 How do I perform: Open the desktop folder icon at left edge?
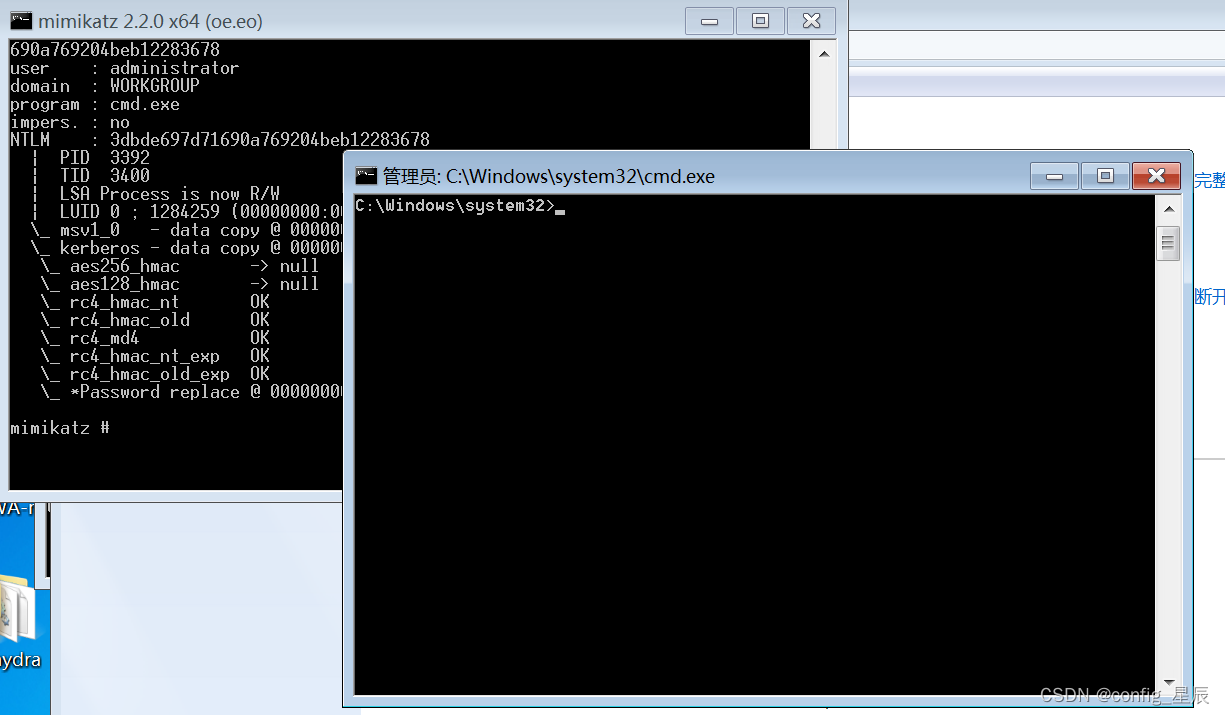(17, 610)
